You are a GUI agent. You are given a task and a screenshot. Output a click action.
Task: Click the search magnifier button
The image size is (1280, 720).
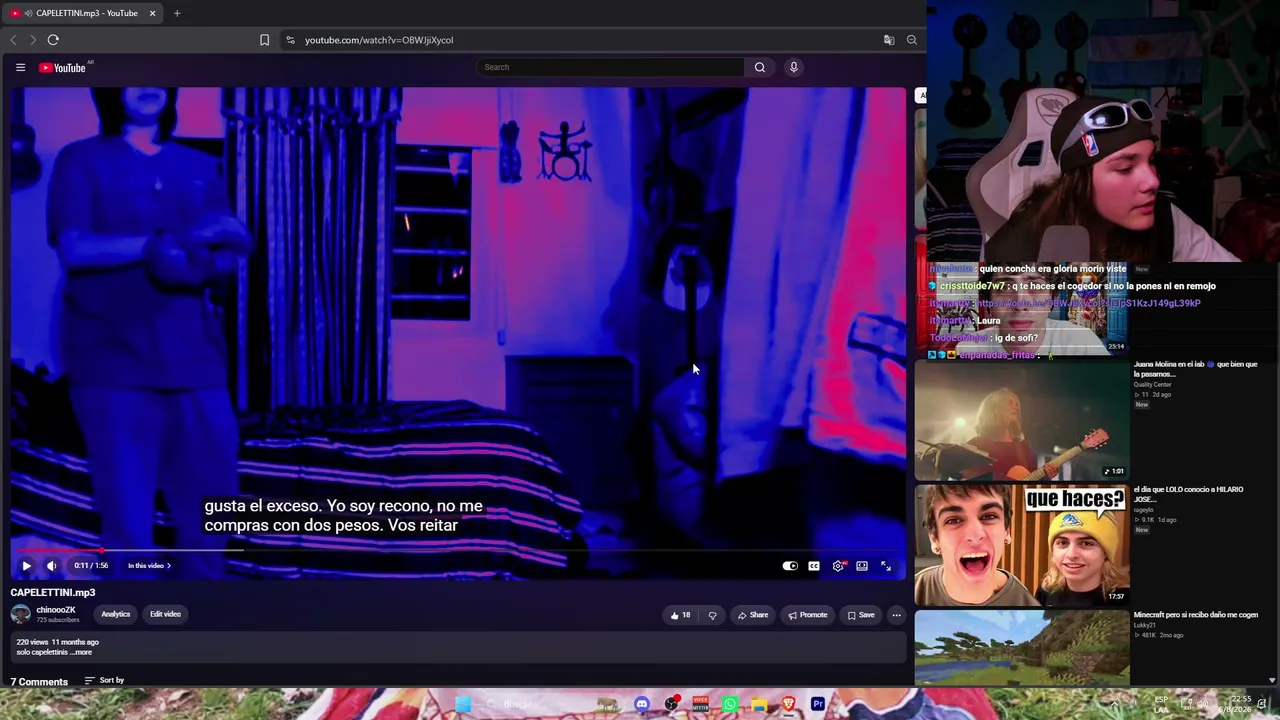tap(760, 67)
